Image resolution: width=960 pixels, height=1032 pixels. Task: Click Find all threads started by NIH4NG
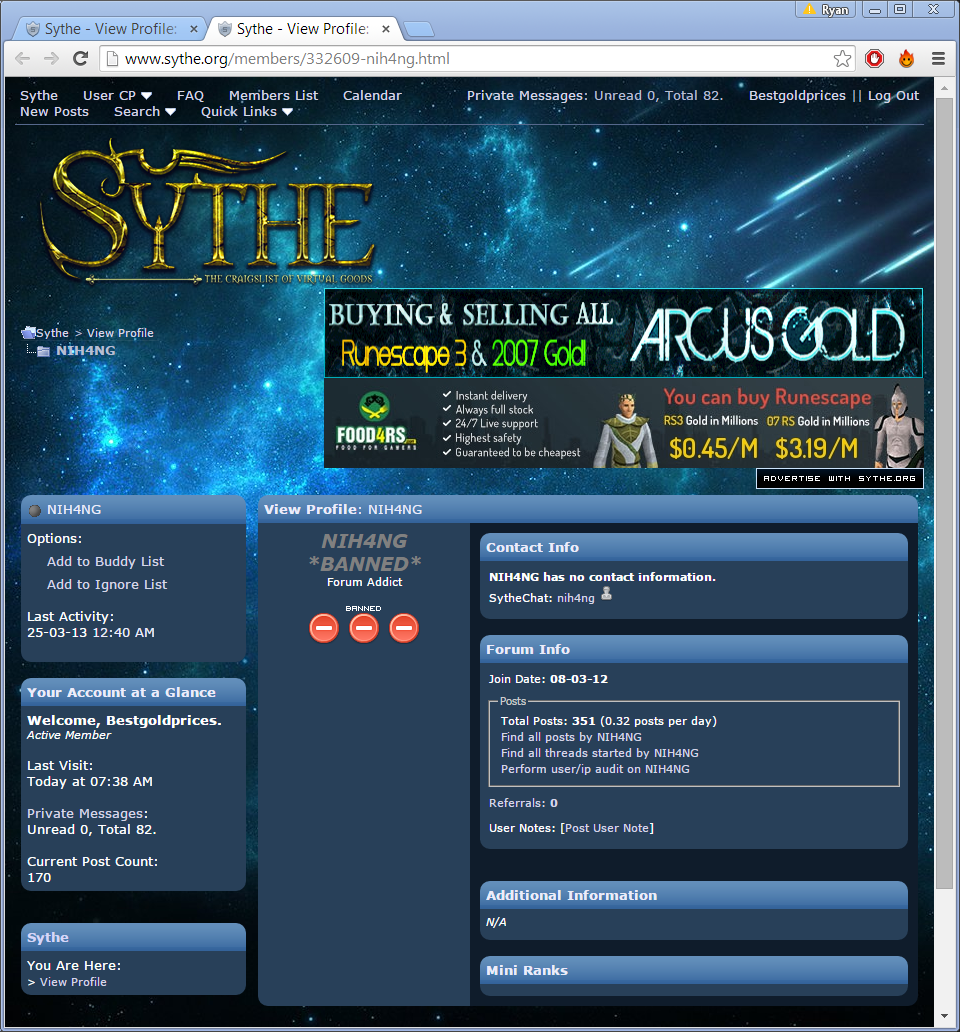(599, 753)
